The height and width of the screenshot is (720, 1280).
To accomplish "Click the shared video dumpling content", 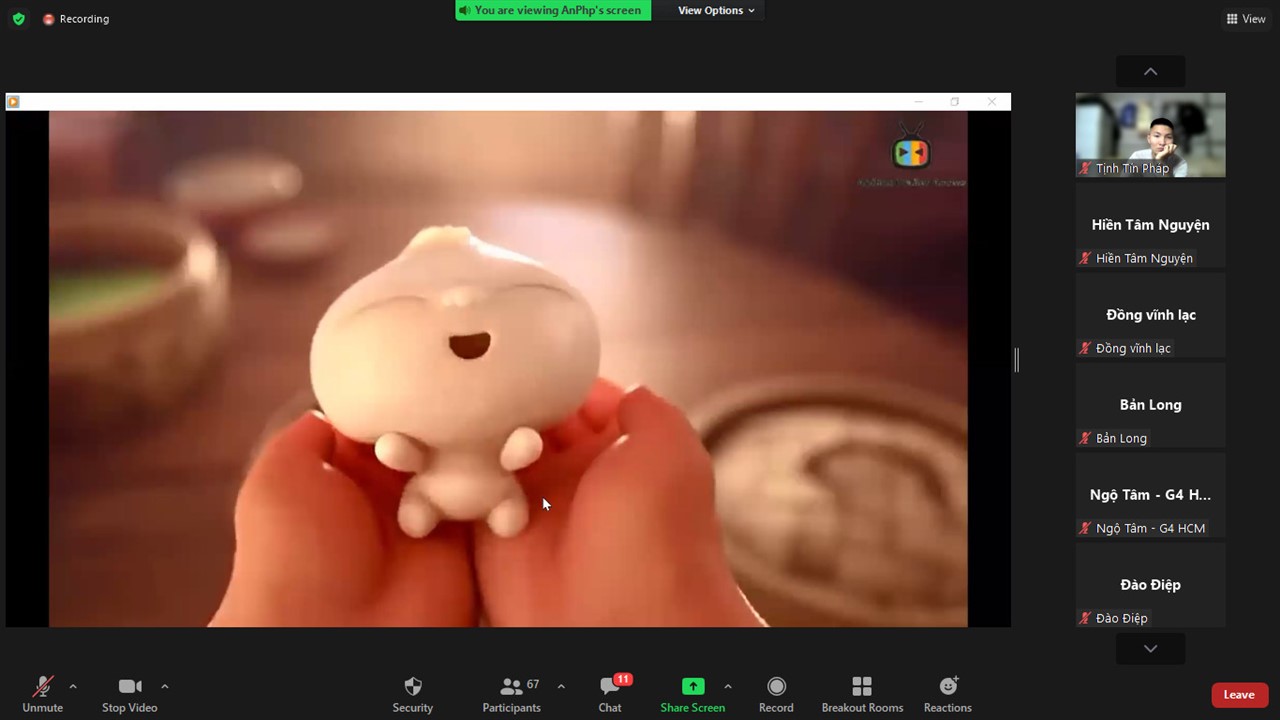I will [x=456, y=380].
